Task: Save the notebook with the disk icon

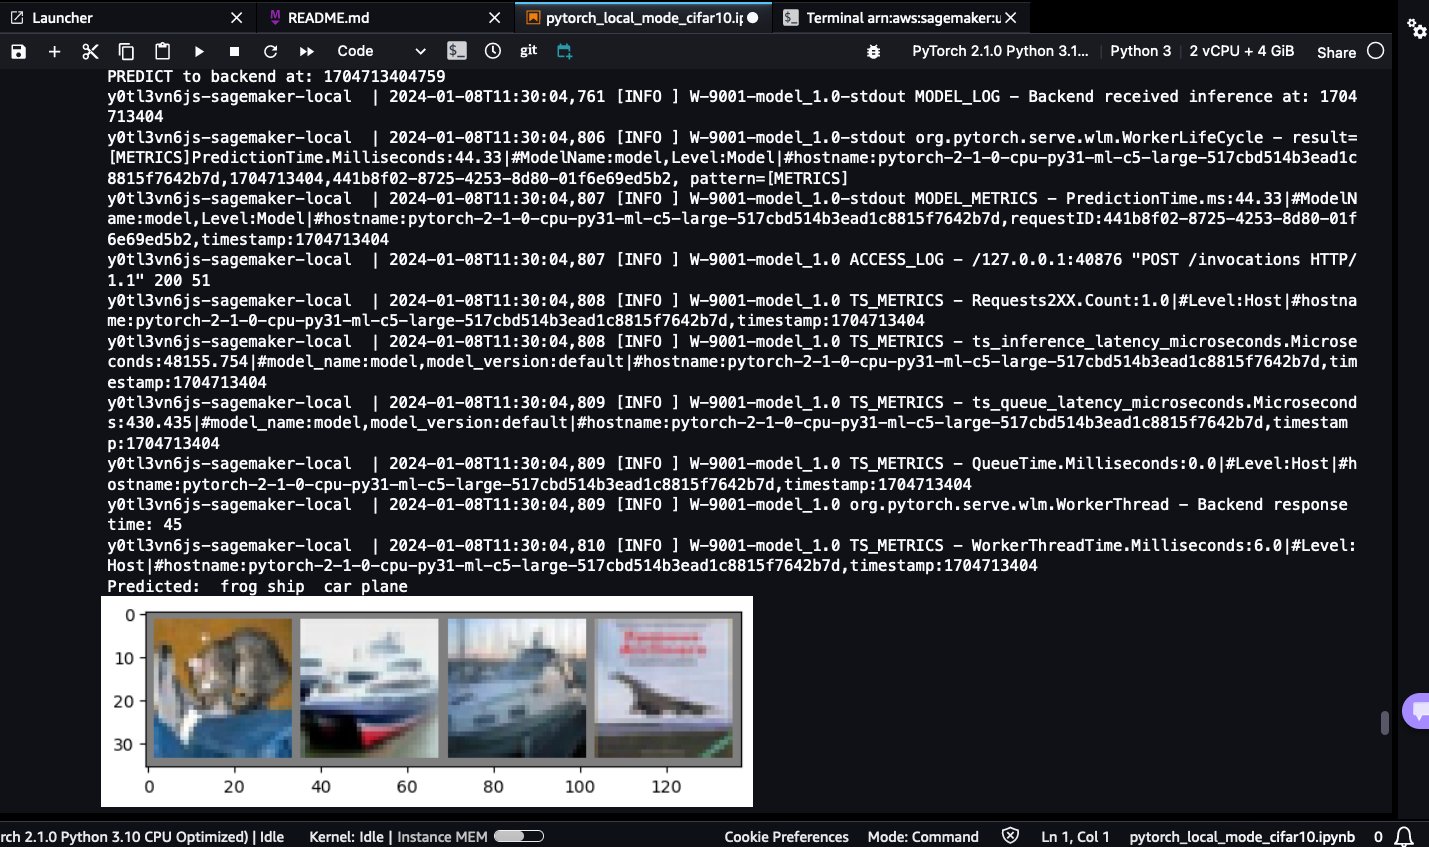Action: tap(18, 51)
